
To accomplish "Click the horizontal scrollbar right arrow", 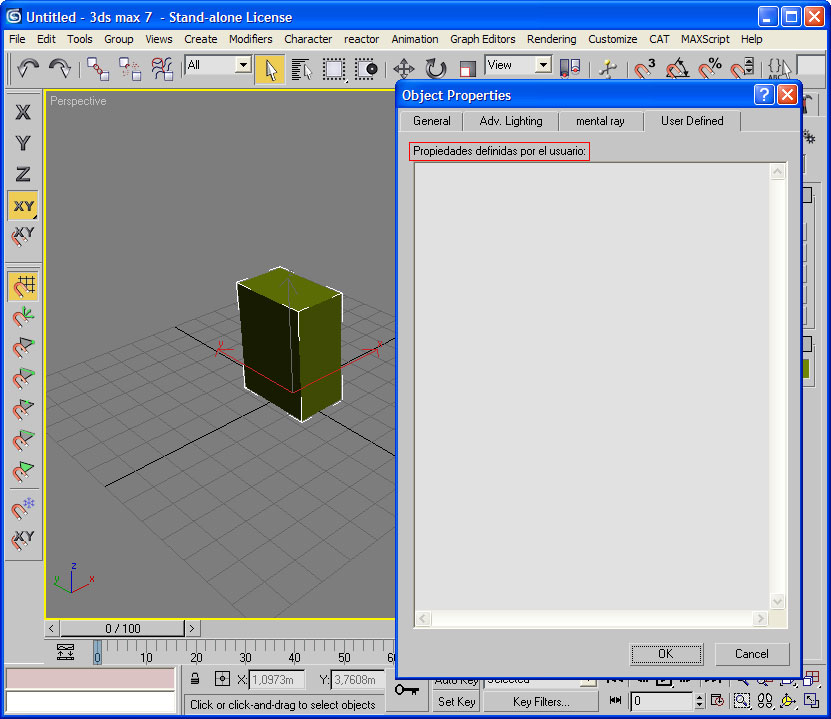I will pyautogui.click(x=761, y=618).
